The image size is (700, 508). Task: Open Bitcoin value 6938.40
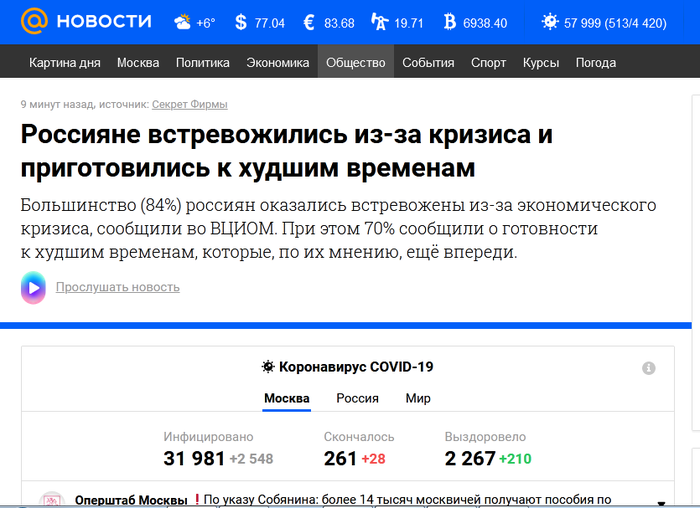point(485,23)
